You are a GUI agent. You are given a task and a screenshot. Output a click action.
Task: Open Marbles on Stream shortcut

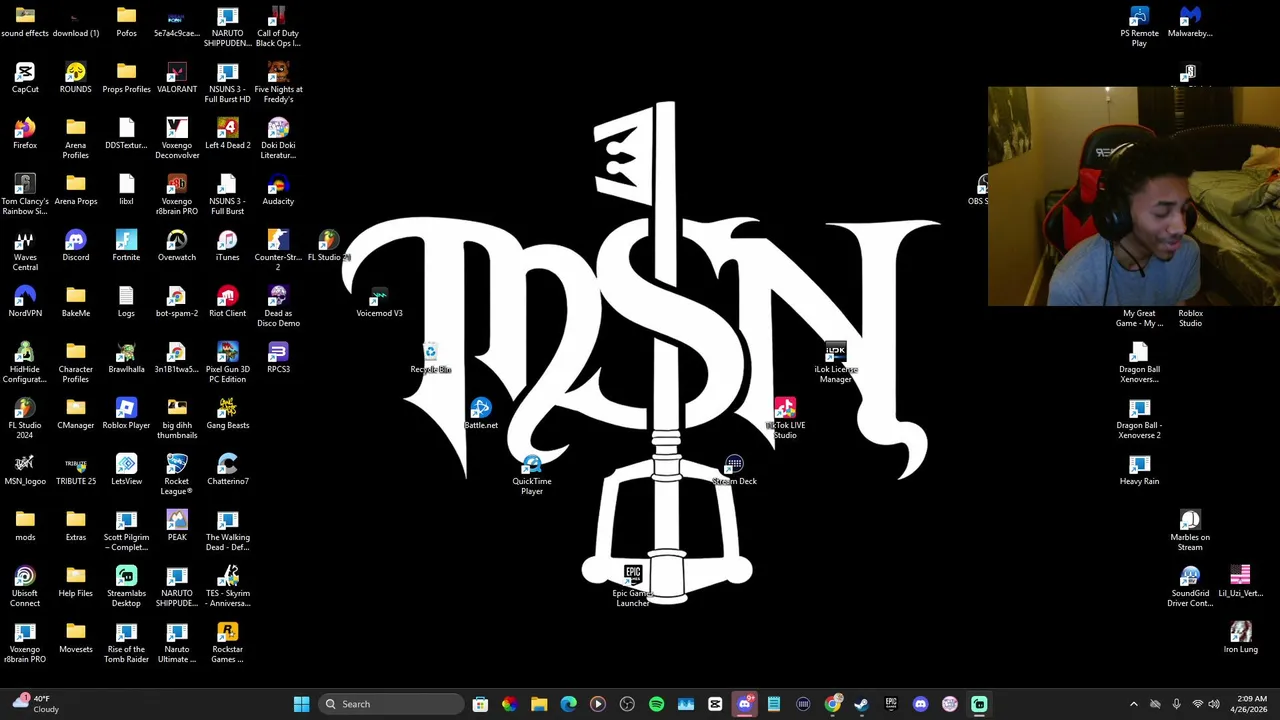1190,530
